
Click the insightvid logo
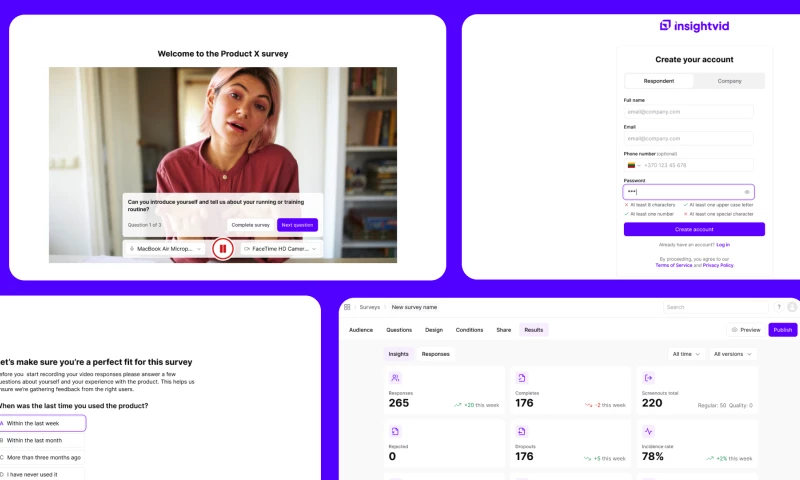click(x=694, y=26)
